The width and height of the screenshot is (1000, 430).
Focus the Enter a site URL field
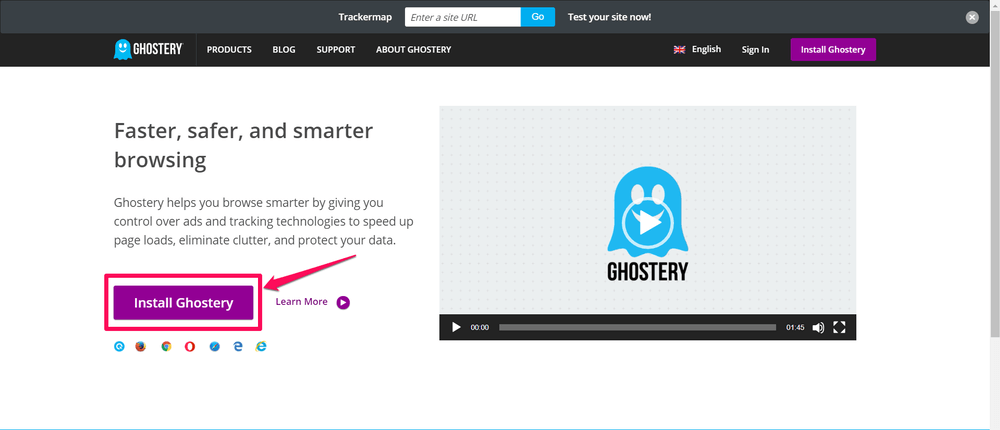pos(463,17)
